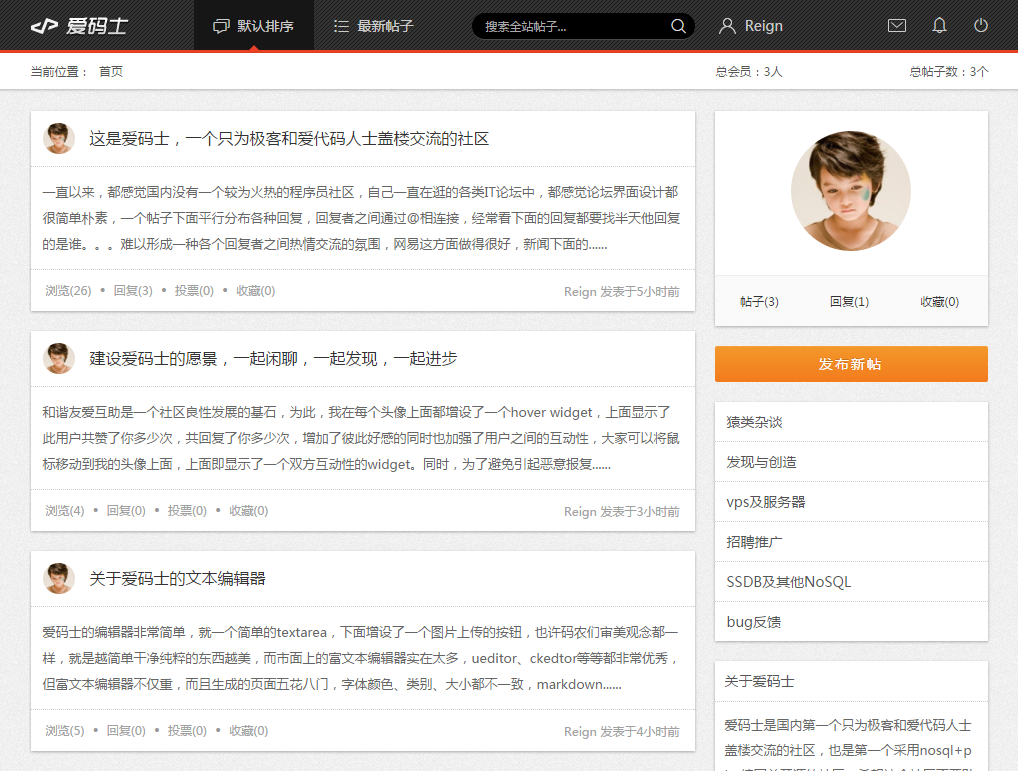Click the author avatar of the first post
The height and width of the screenshot is (771, 1018).
click(x=59, y=139)
